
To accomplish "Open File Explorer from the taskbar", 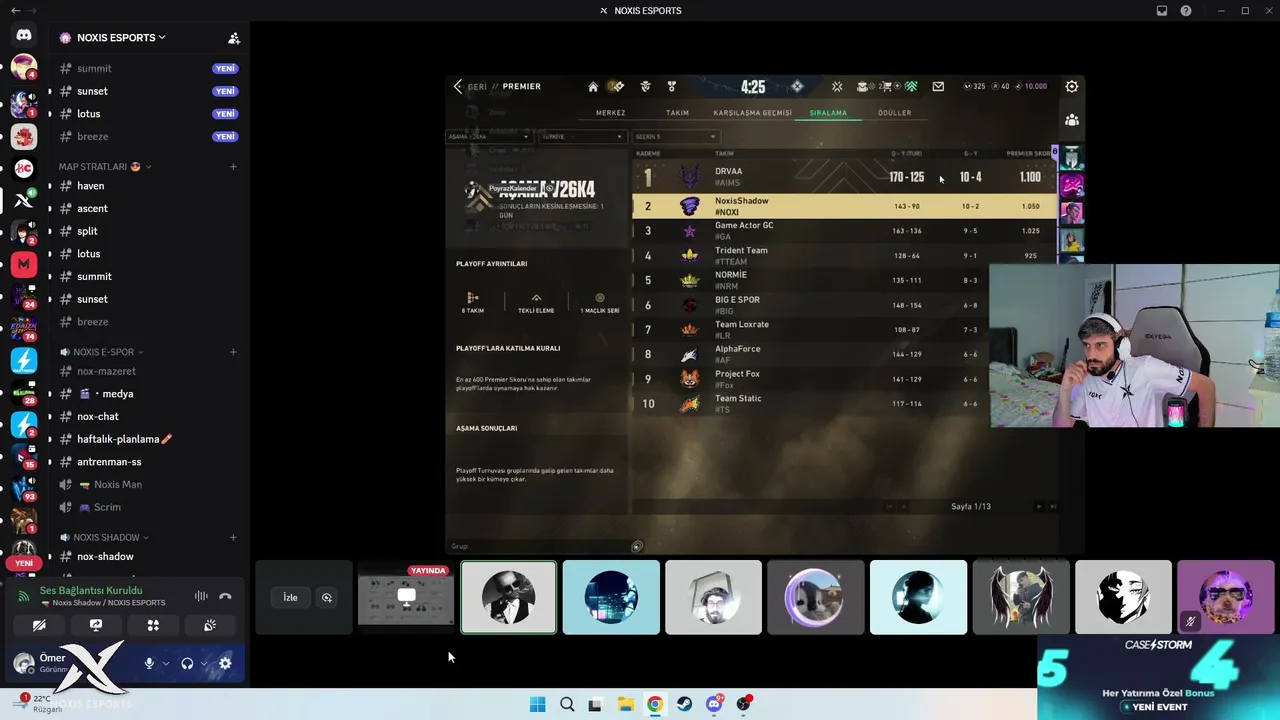I will pyautogui.click(x=625, y=704).
